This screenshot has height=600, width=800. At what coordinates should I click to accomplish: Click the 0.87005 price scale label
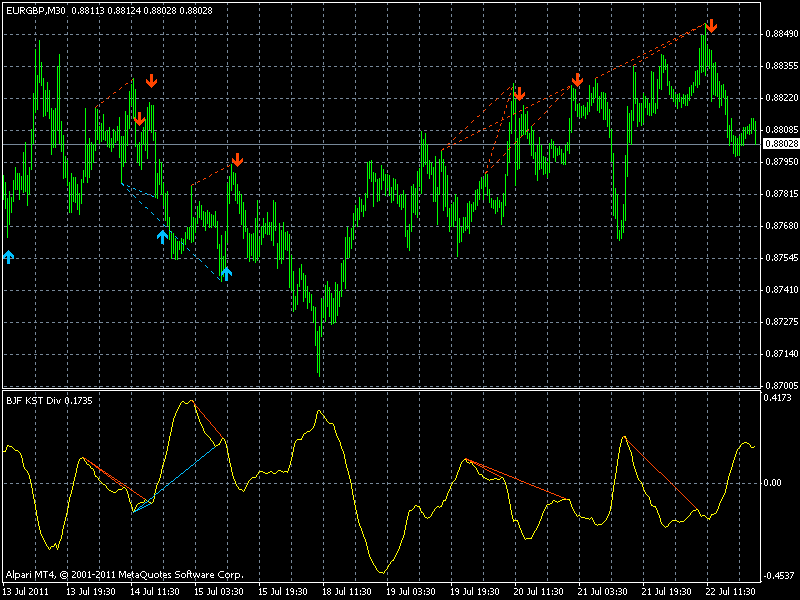[782, 386]
